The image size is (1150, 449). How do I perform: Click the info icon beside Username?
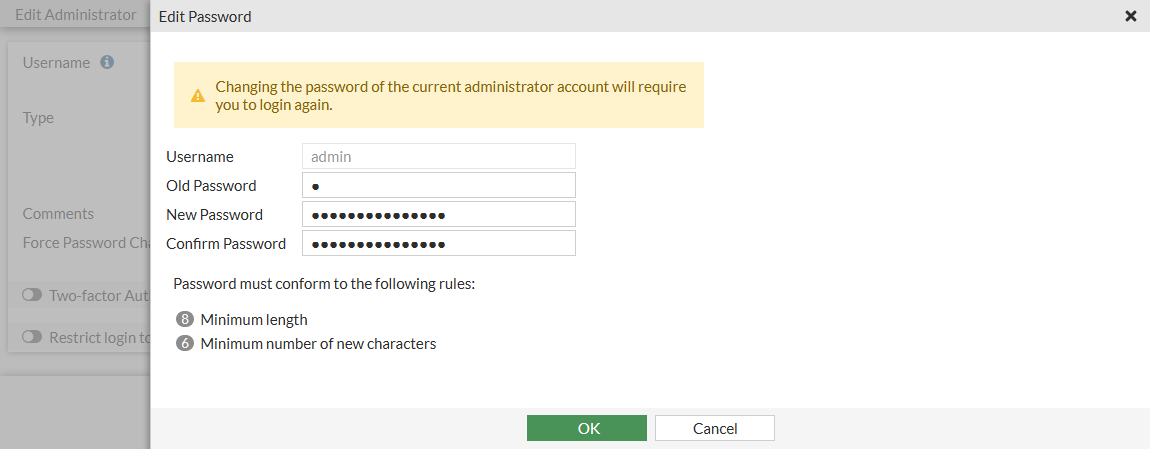pos(107,62)
